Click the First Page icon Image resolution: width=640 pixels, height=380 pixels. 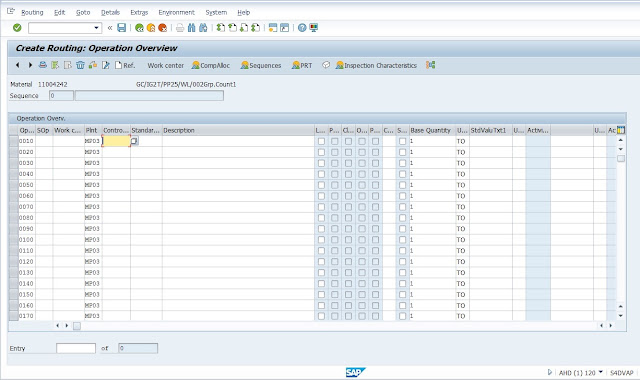pyautogui.click(x=221, y=28)
